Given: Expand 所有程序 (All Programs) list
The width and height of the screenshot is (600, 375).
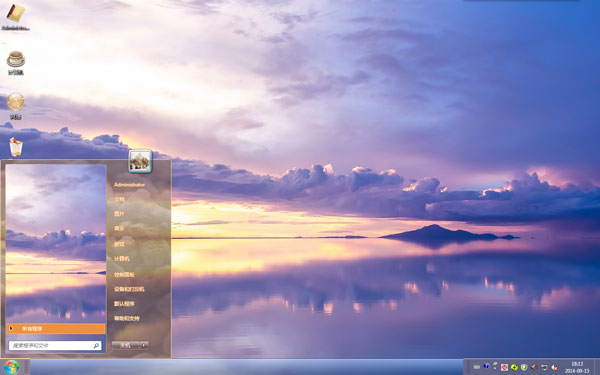Looking at the screenshot, I should coord(56,328).
